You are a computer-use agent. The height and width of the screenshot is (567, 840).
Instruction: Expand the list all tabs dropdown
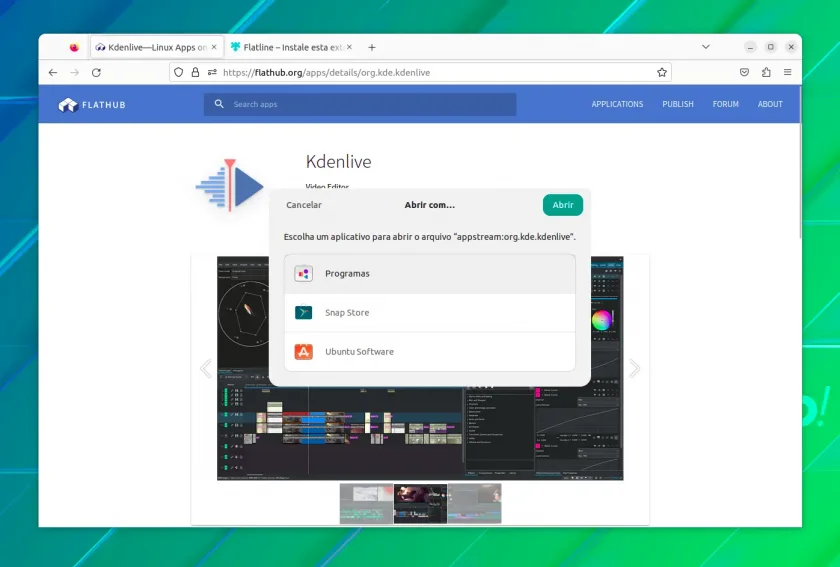pos(706,47)
